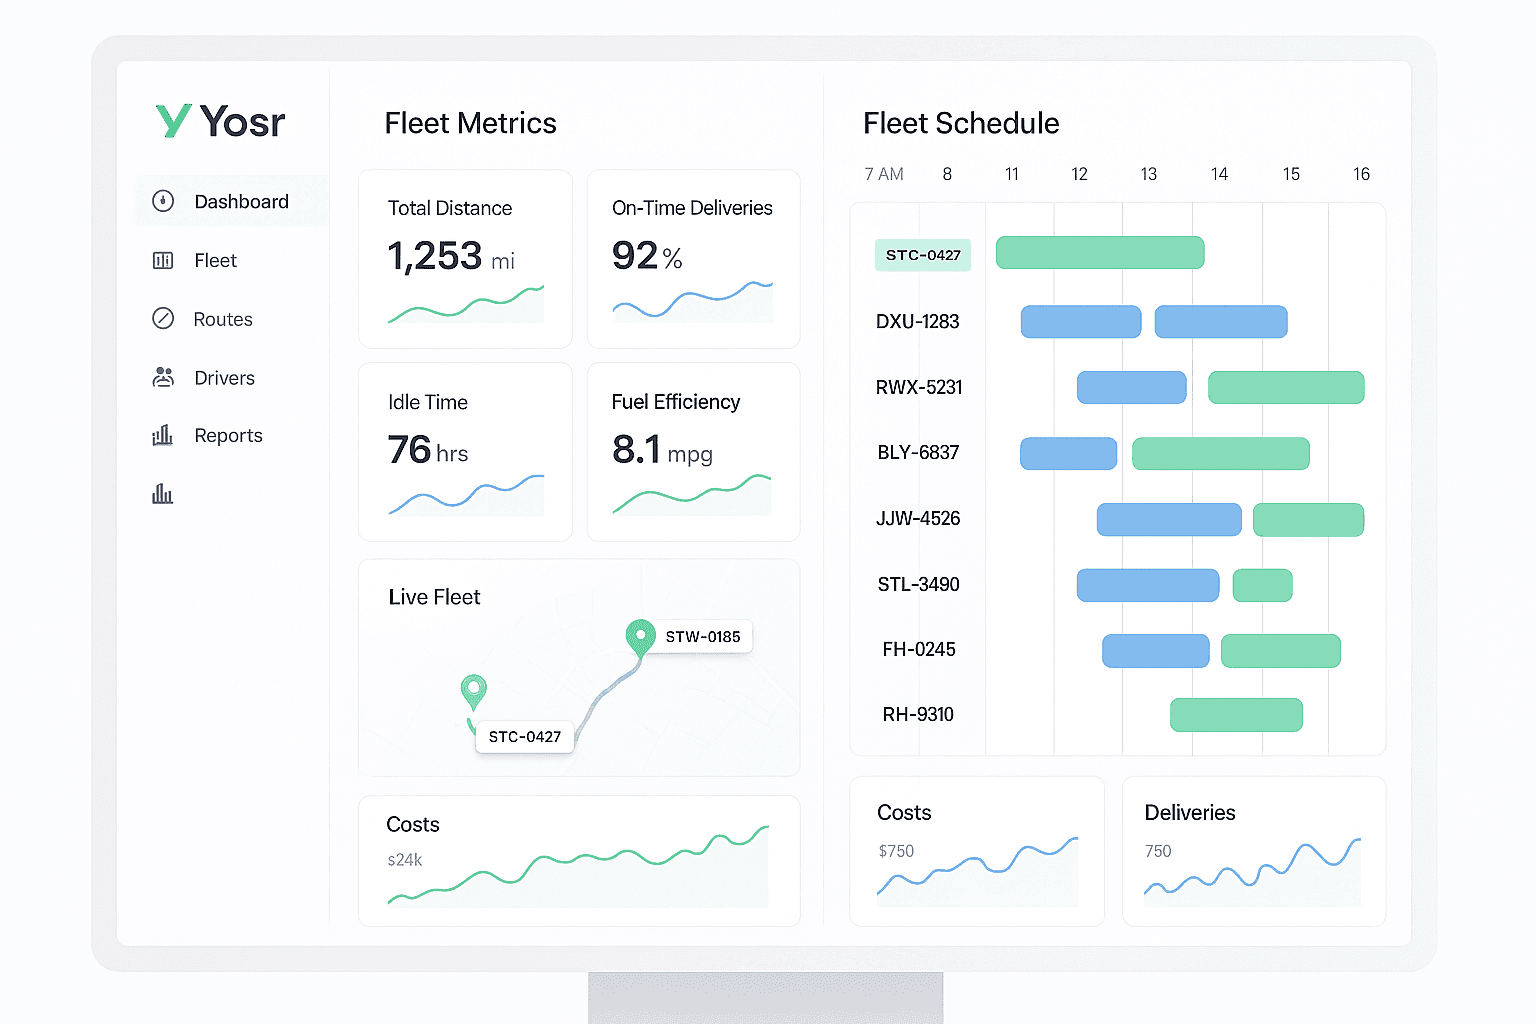Click the Reports bar chart icon

click(162, 435)
